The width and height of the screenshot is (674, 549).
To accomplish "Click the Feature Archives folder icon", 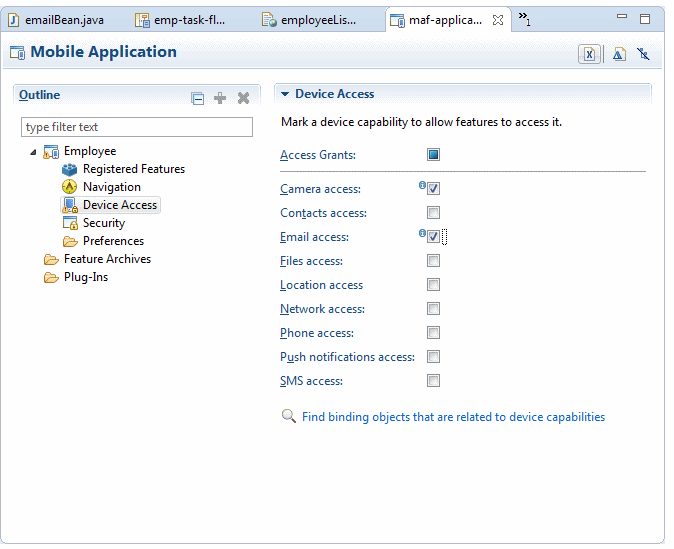I will [x=51, y=259].
